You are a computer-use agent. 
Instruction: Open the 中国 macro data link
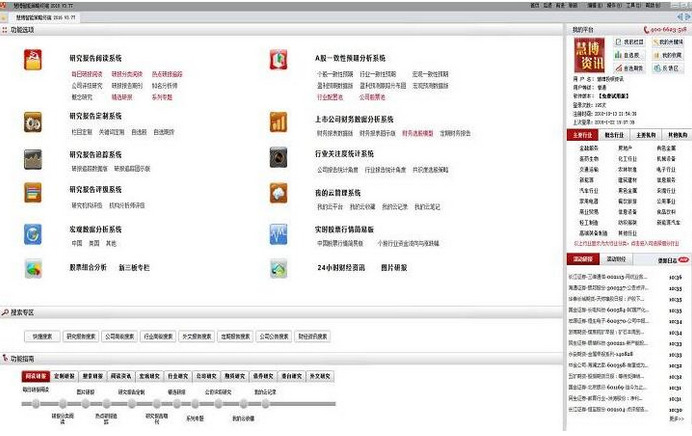pyautogui.click(x=77, y=243)
